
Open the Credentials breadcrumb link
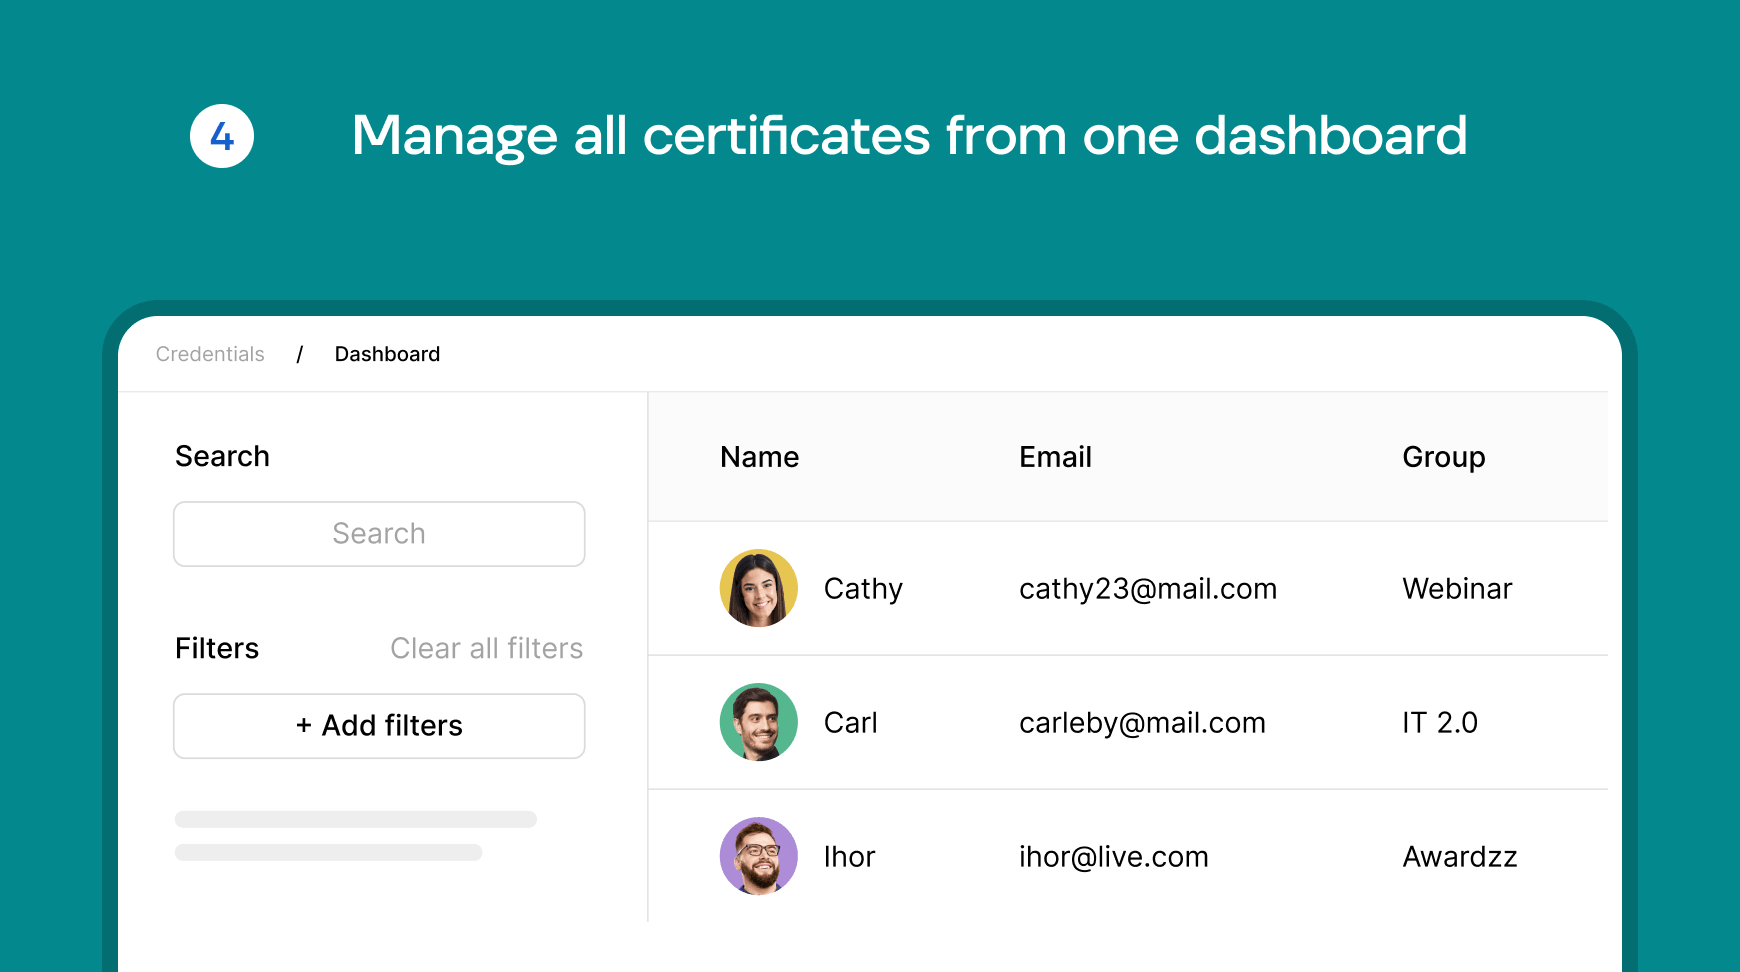pos(210,354)
